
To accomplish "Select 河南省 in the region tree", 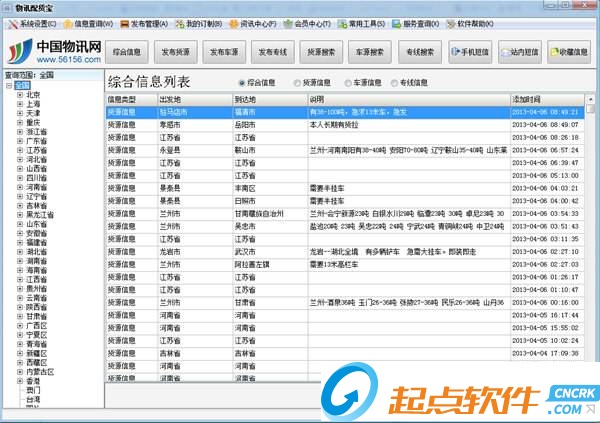I will (x=36, y=187).
